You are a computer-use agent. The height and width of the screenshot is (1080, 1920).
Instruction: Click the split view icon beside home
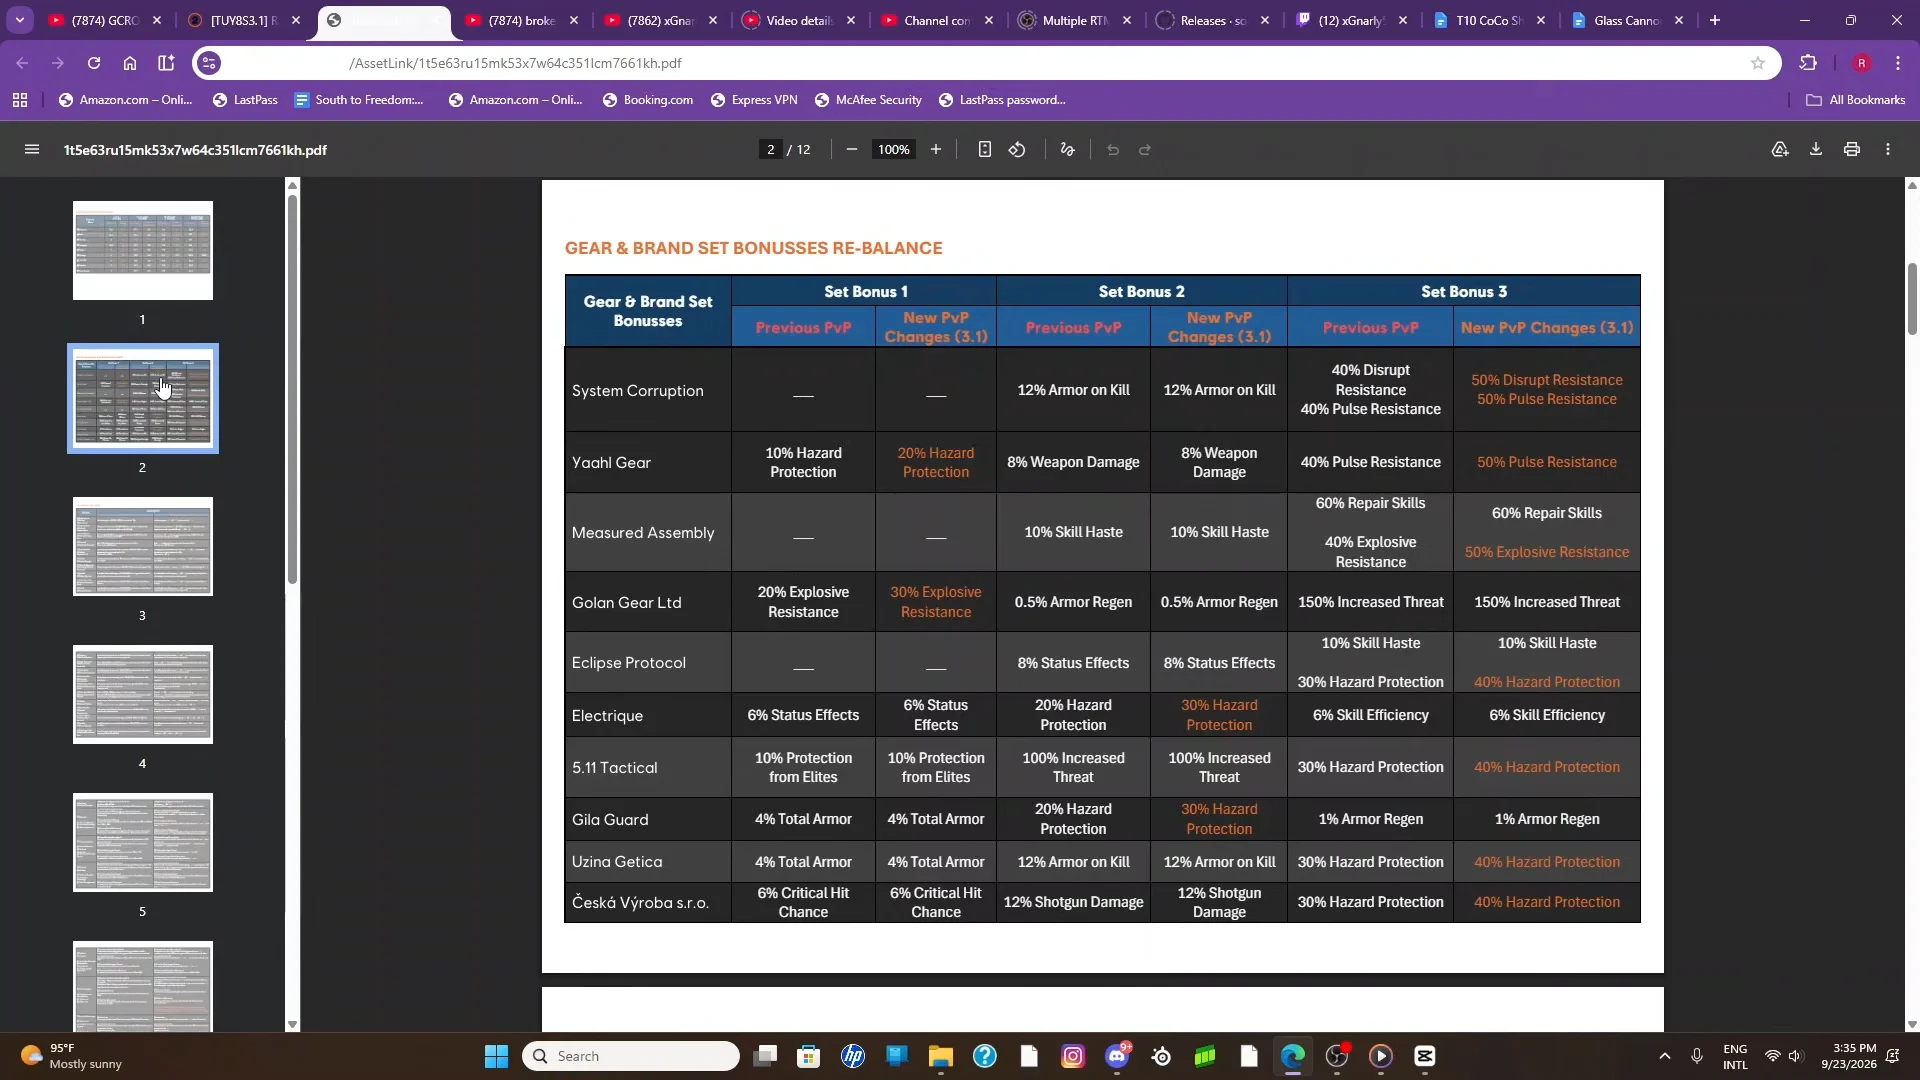[166, 63]
